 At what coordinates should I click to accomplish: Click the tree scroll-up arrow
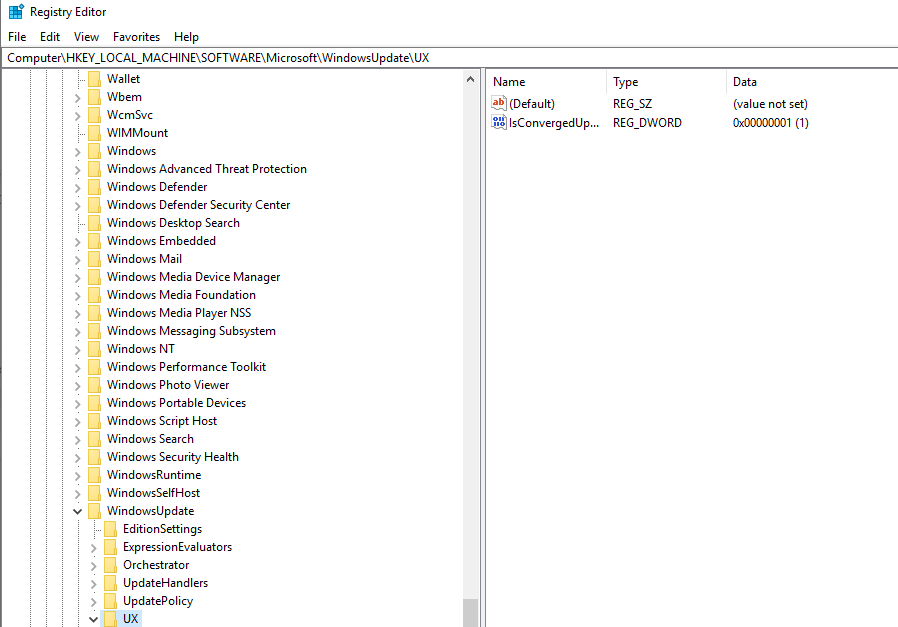point(471,79)
